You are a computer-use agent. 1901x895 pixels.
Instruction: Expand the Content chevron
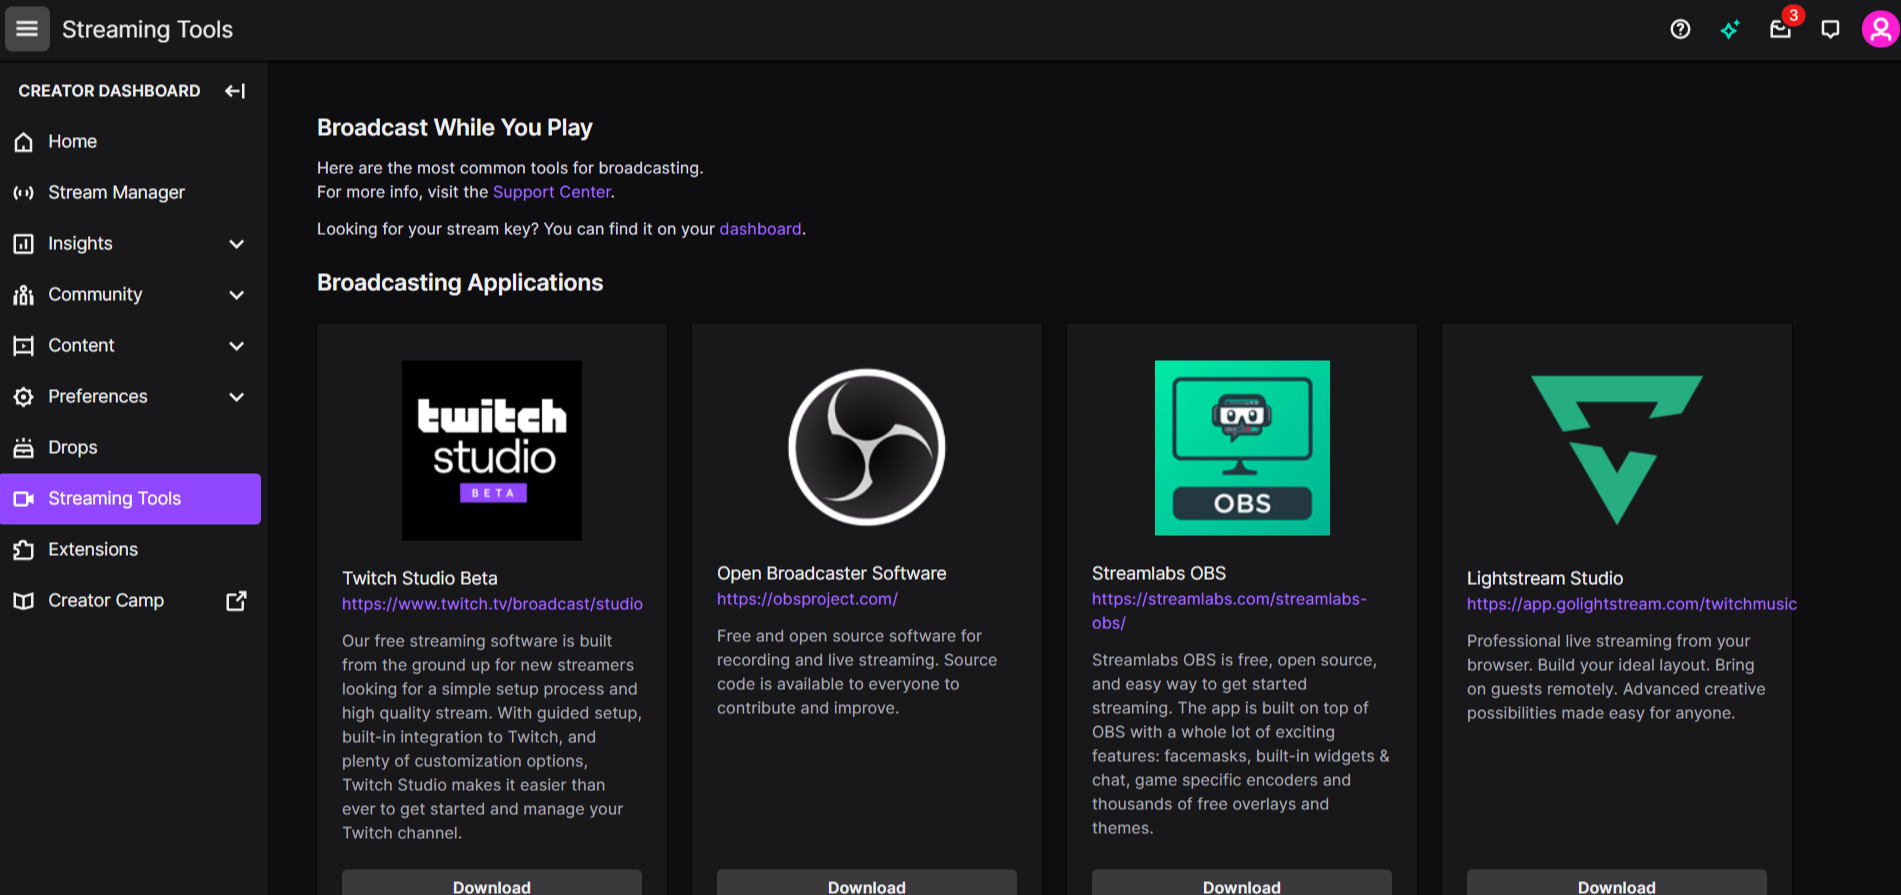click(237, 346)
